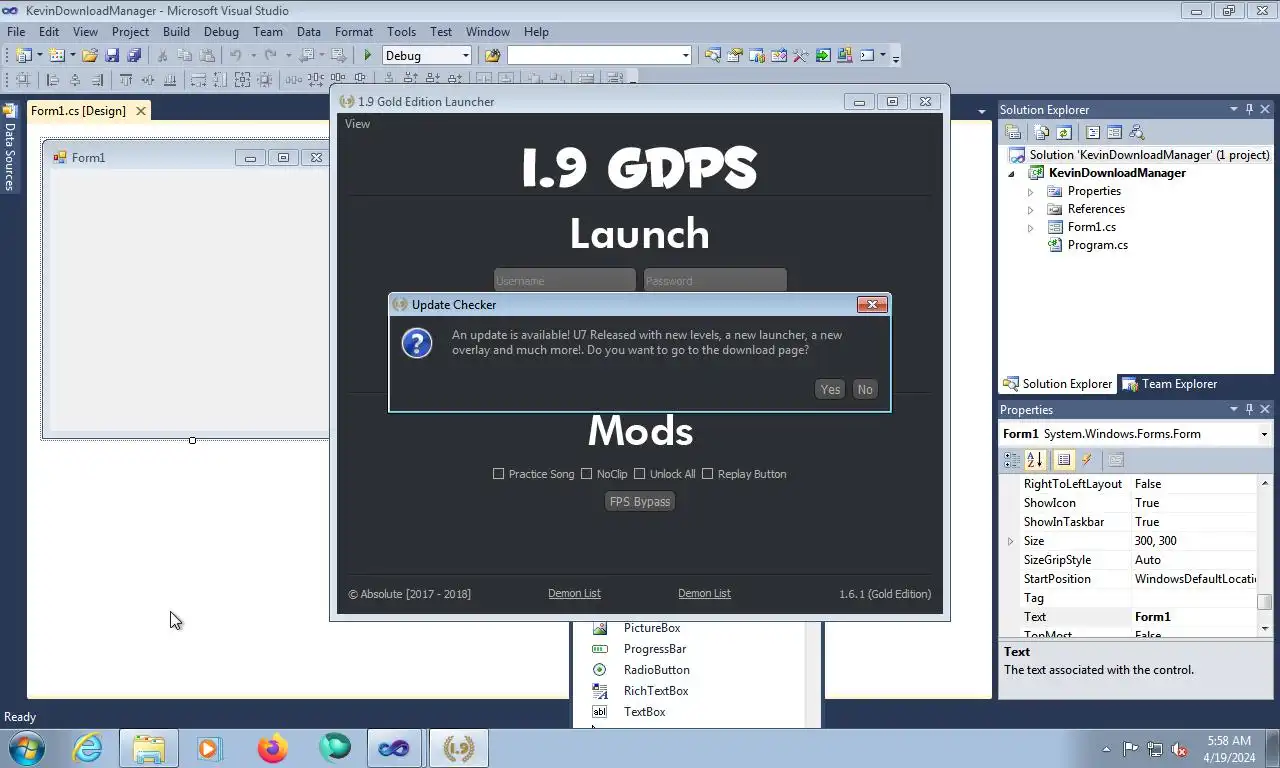Click View Class Diagram icon in Solution Explorer
This screenshot has height=768, width=1280.
click(1137, 132)
